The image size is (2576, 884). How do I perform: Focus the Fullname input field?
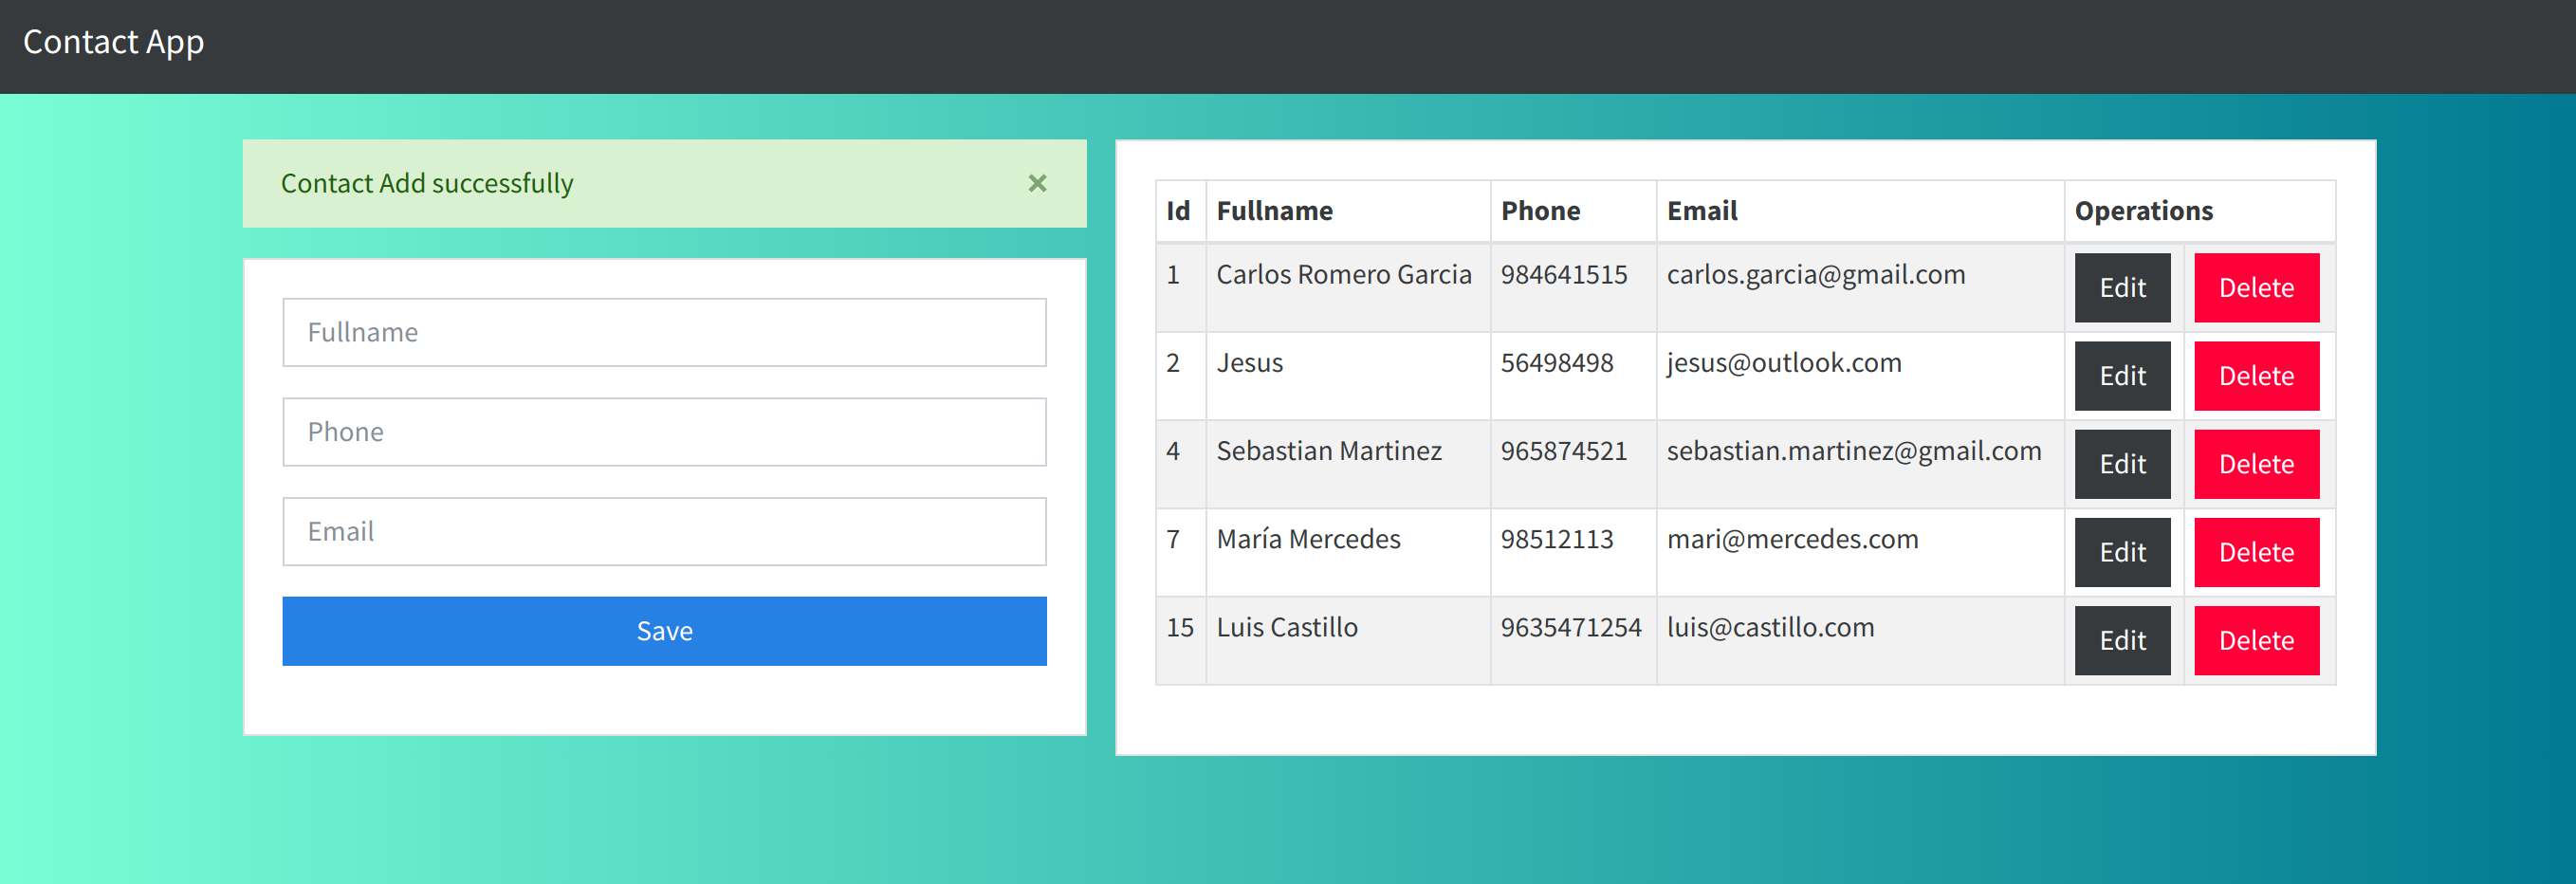coord(664,332)
